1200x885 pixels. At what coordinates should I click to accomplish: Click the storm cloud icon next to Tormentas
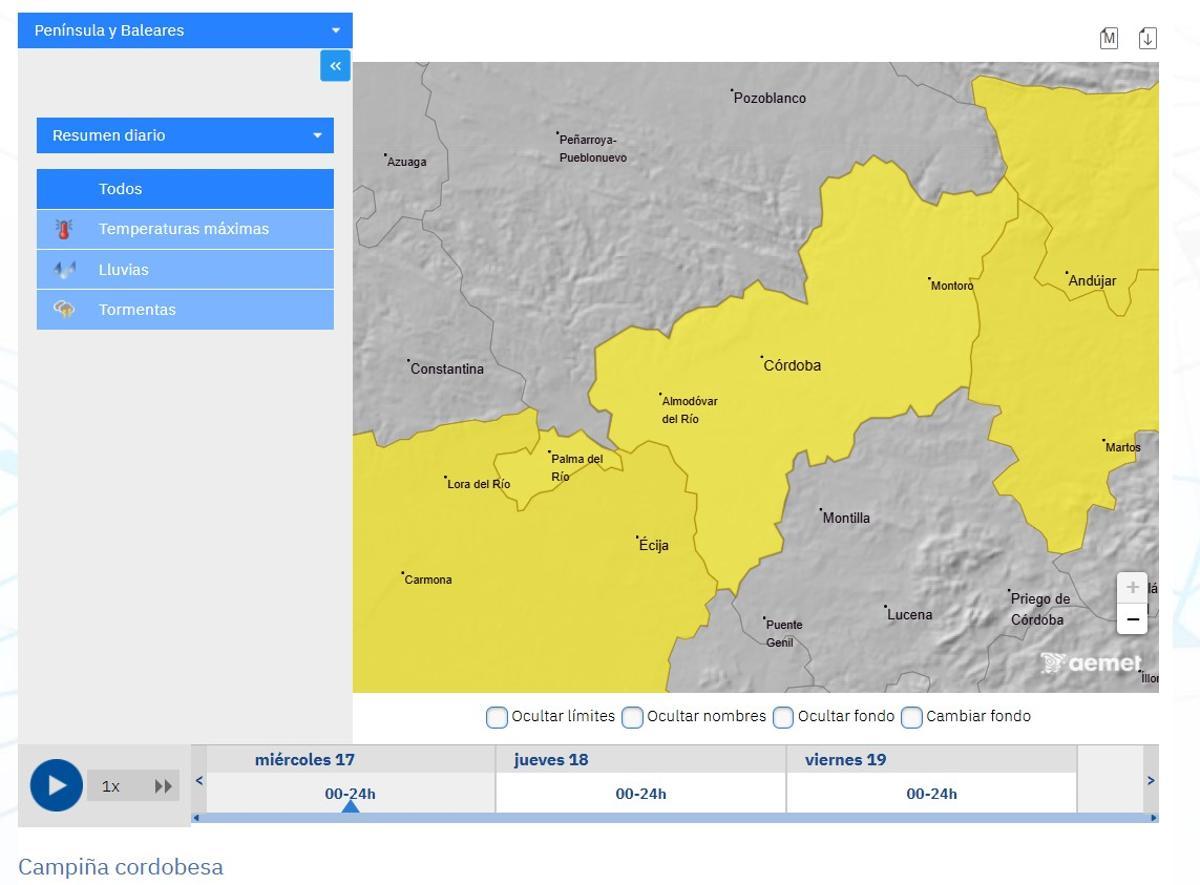pos(64,310)
